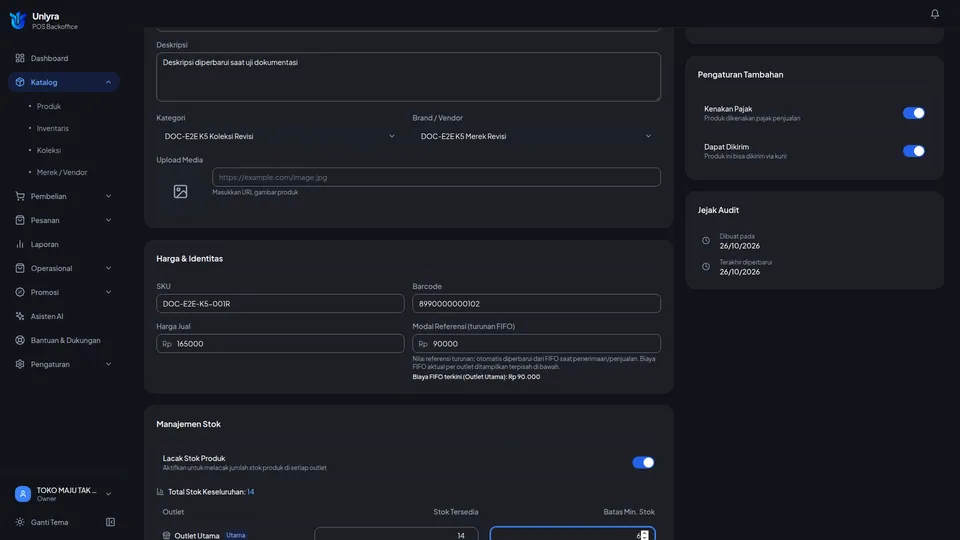Click the store account avatar icon
The width and height of the screenshot is (960, 540).
pos(23,493)
